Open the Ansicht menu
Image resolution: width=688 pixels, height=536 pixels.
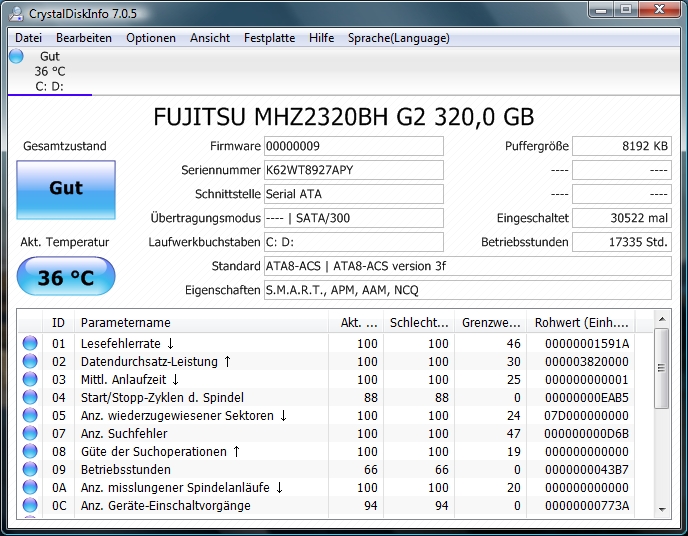210,38
